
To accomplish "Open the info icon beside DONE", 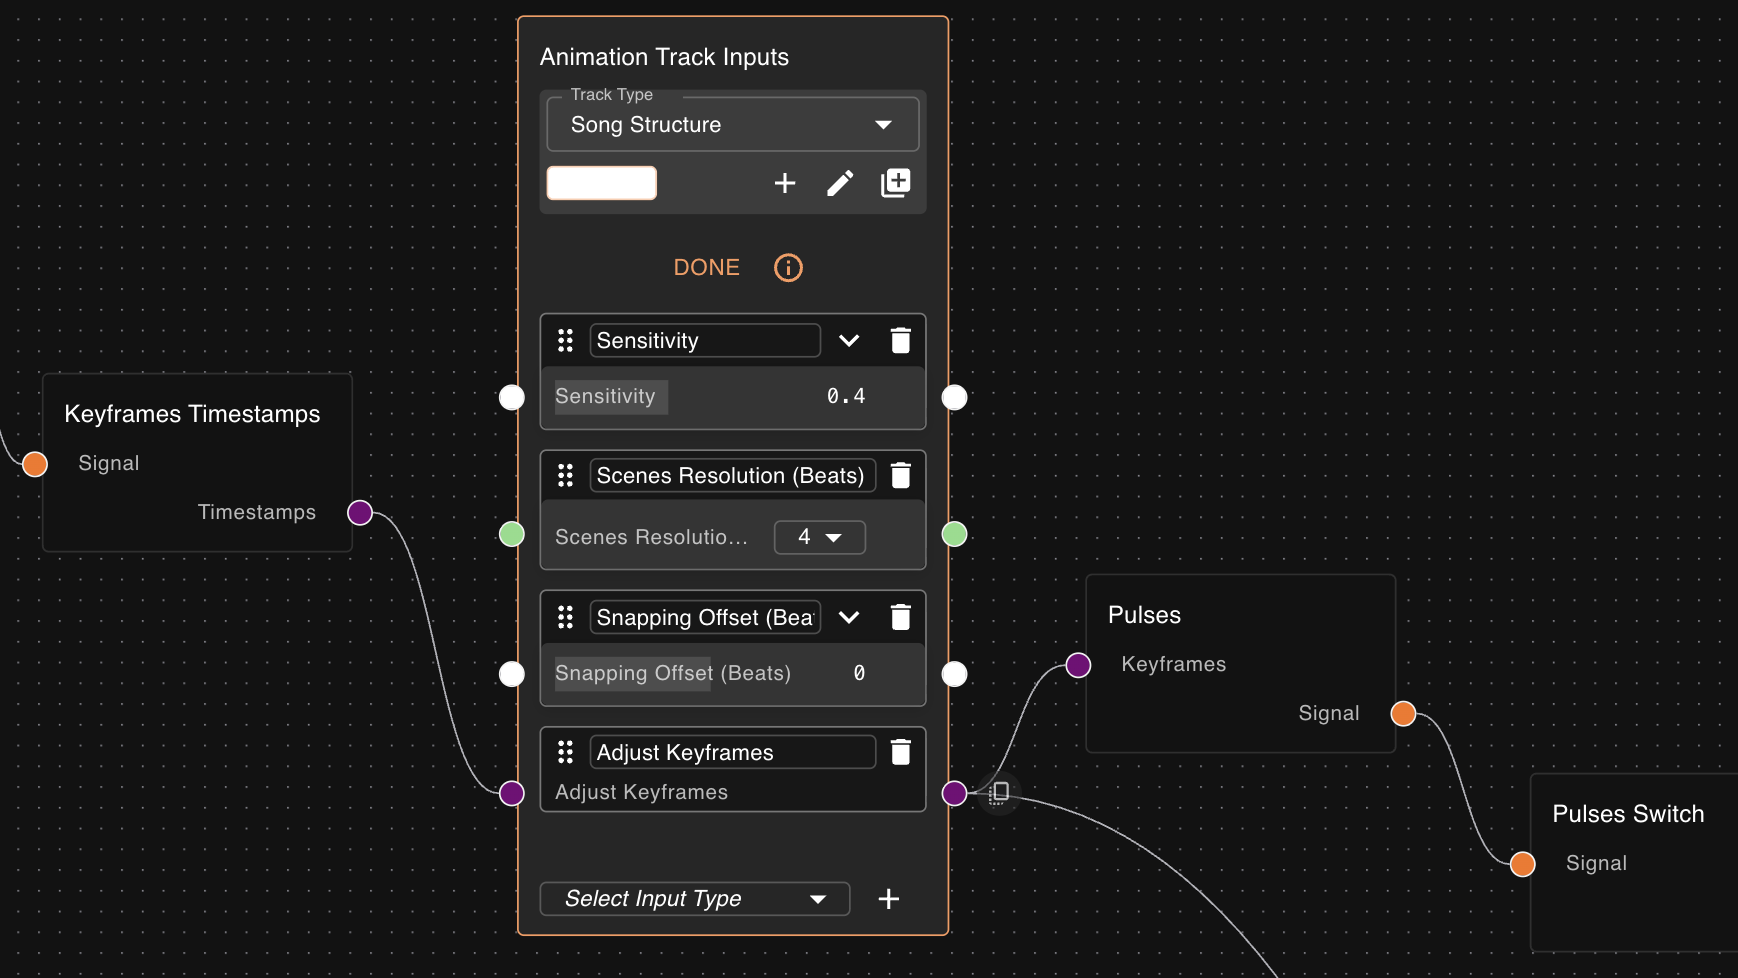I will point(788,268).
